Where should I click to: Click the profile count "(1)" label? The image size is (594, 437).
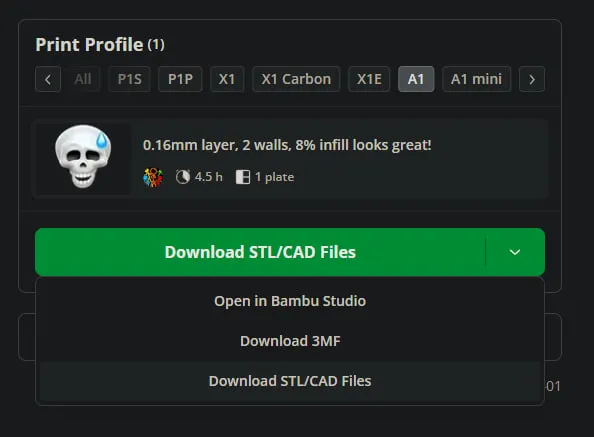tap(156, 45)
